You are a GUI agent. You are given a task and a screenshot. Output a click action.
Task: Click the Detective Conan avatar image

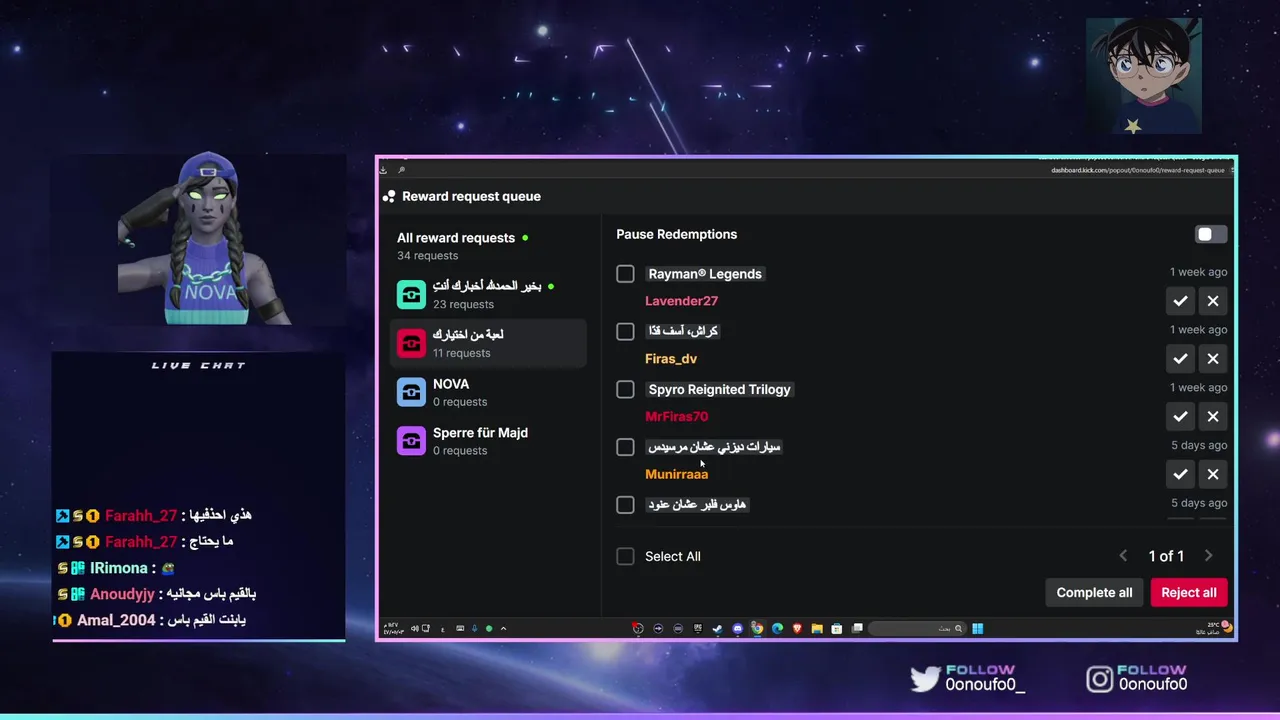[x=1144, y=76]
